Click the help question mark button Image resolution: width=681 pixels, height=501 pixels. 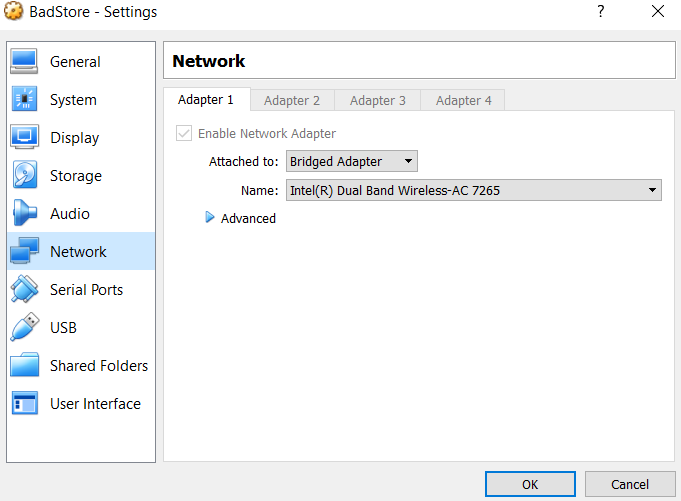pos(601,12)
